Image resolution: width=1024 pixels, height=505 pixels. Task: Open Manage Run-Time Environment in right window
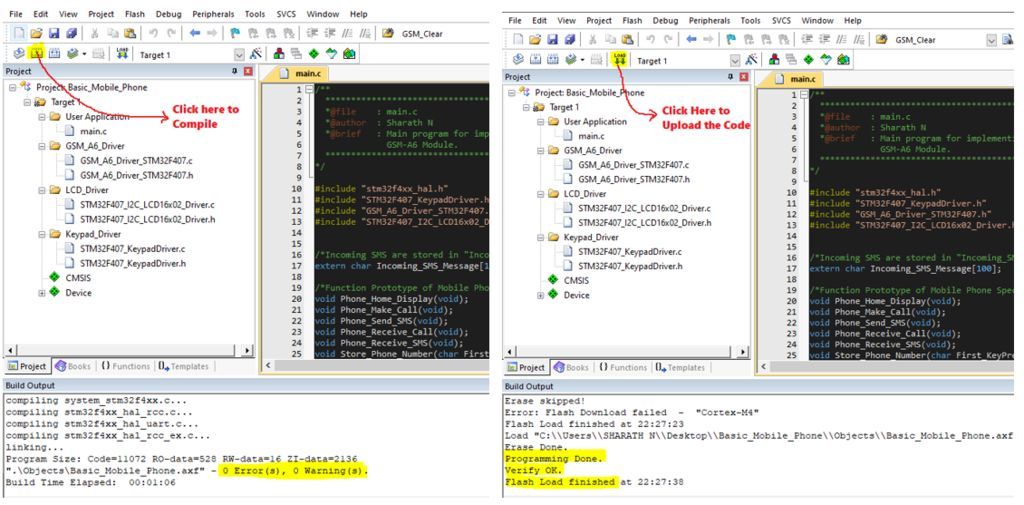(808, 59)
